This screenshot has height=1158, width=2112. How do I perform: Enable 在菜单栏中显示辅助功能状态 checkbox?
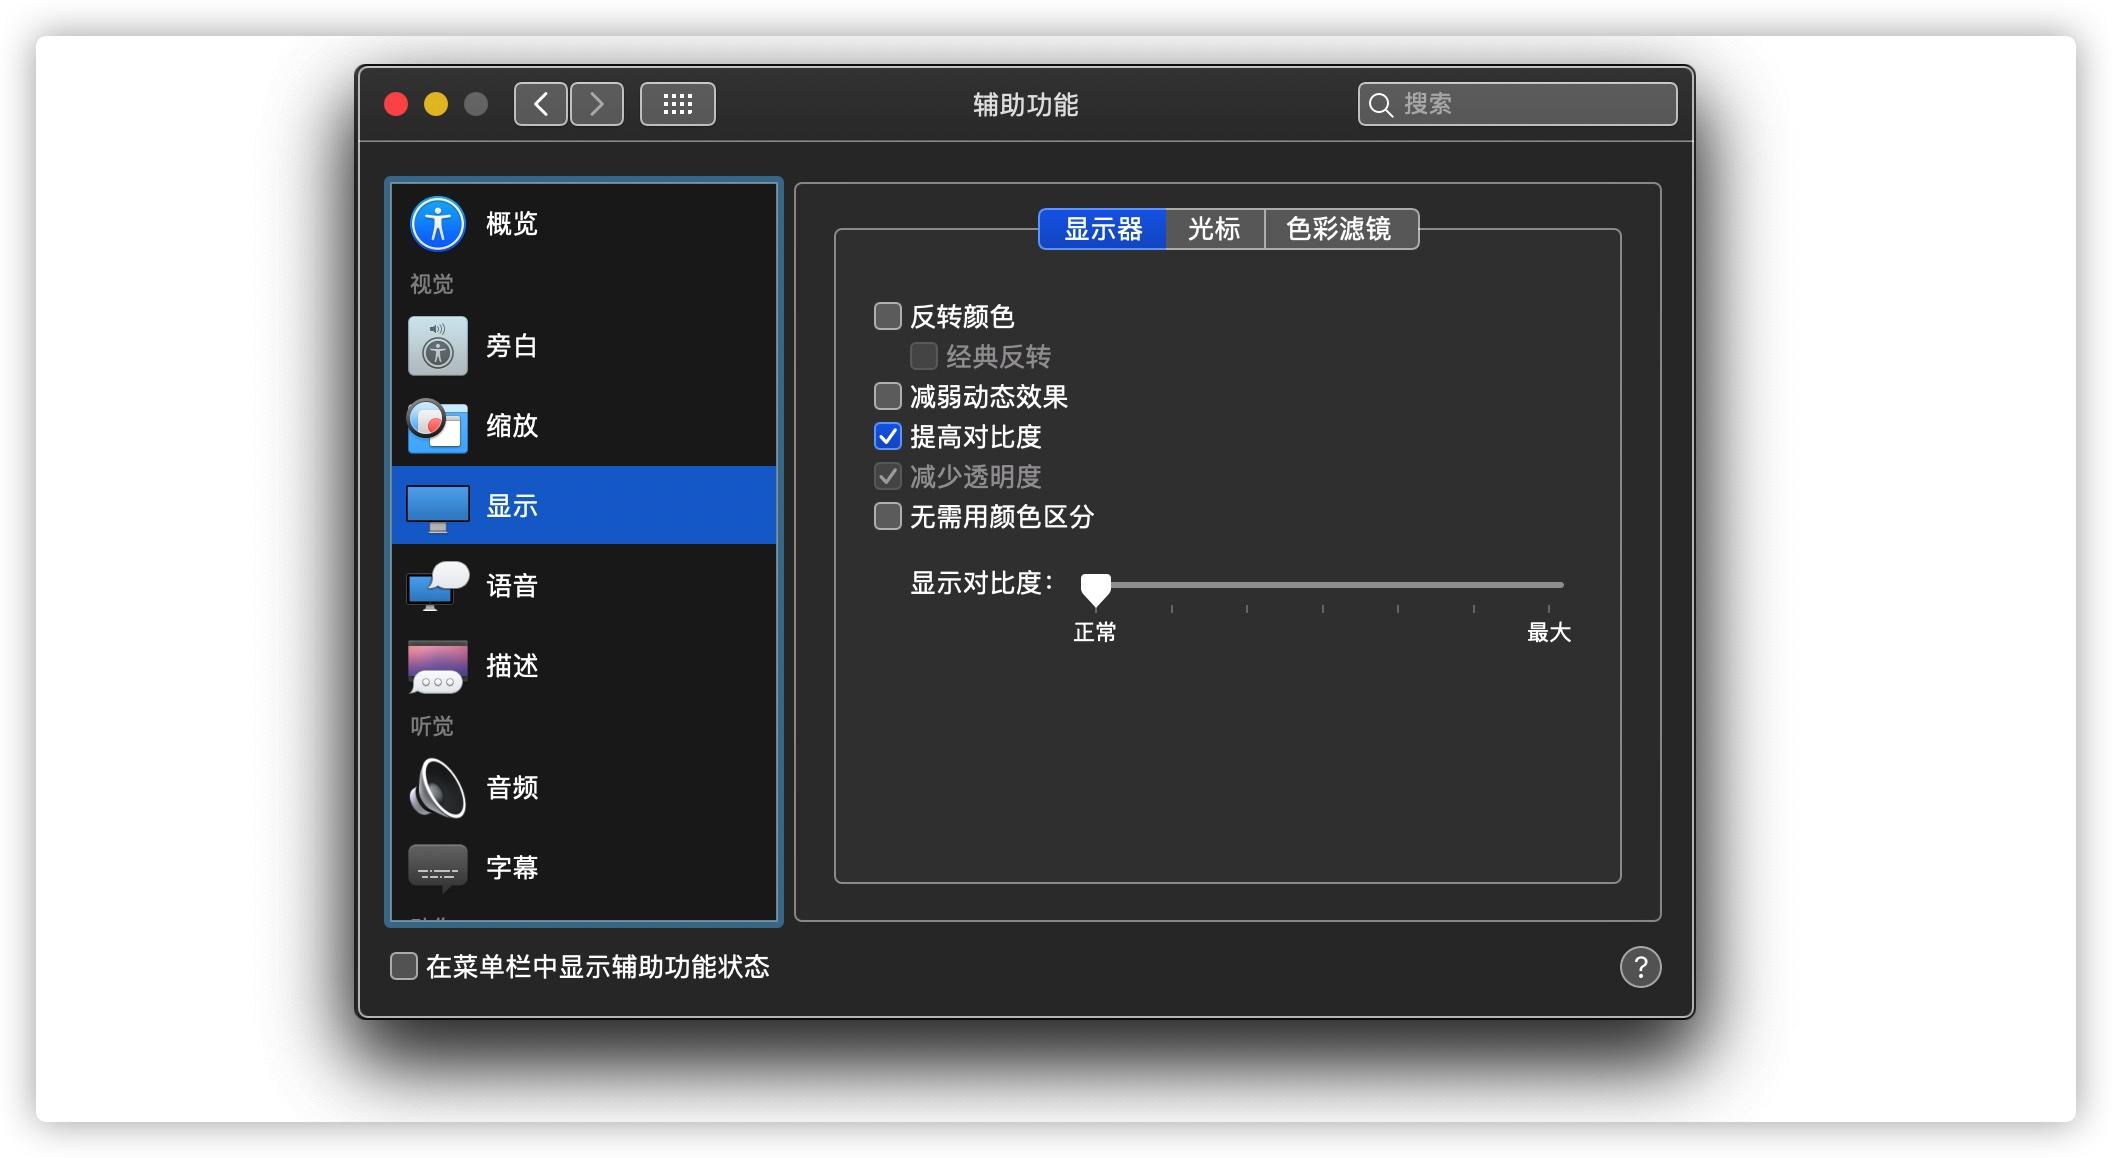point(404,966)
